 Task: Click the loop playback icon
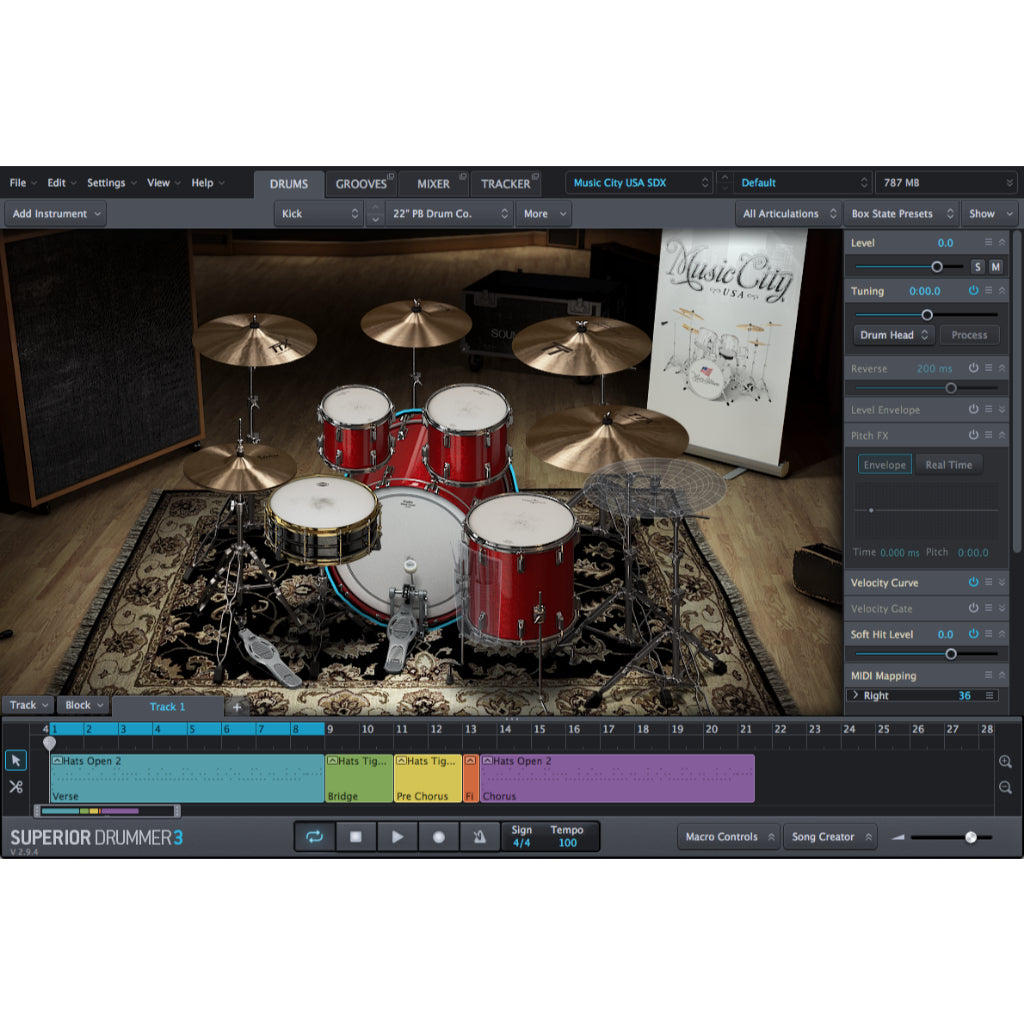click(x=314, y=836)
